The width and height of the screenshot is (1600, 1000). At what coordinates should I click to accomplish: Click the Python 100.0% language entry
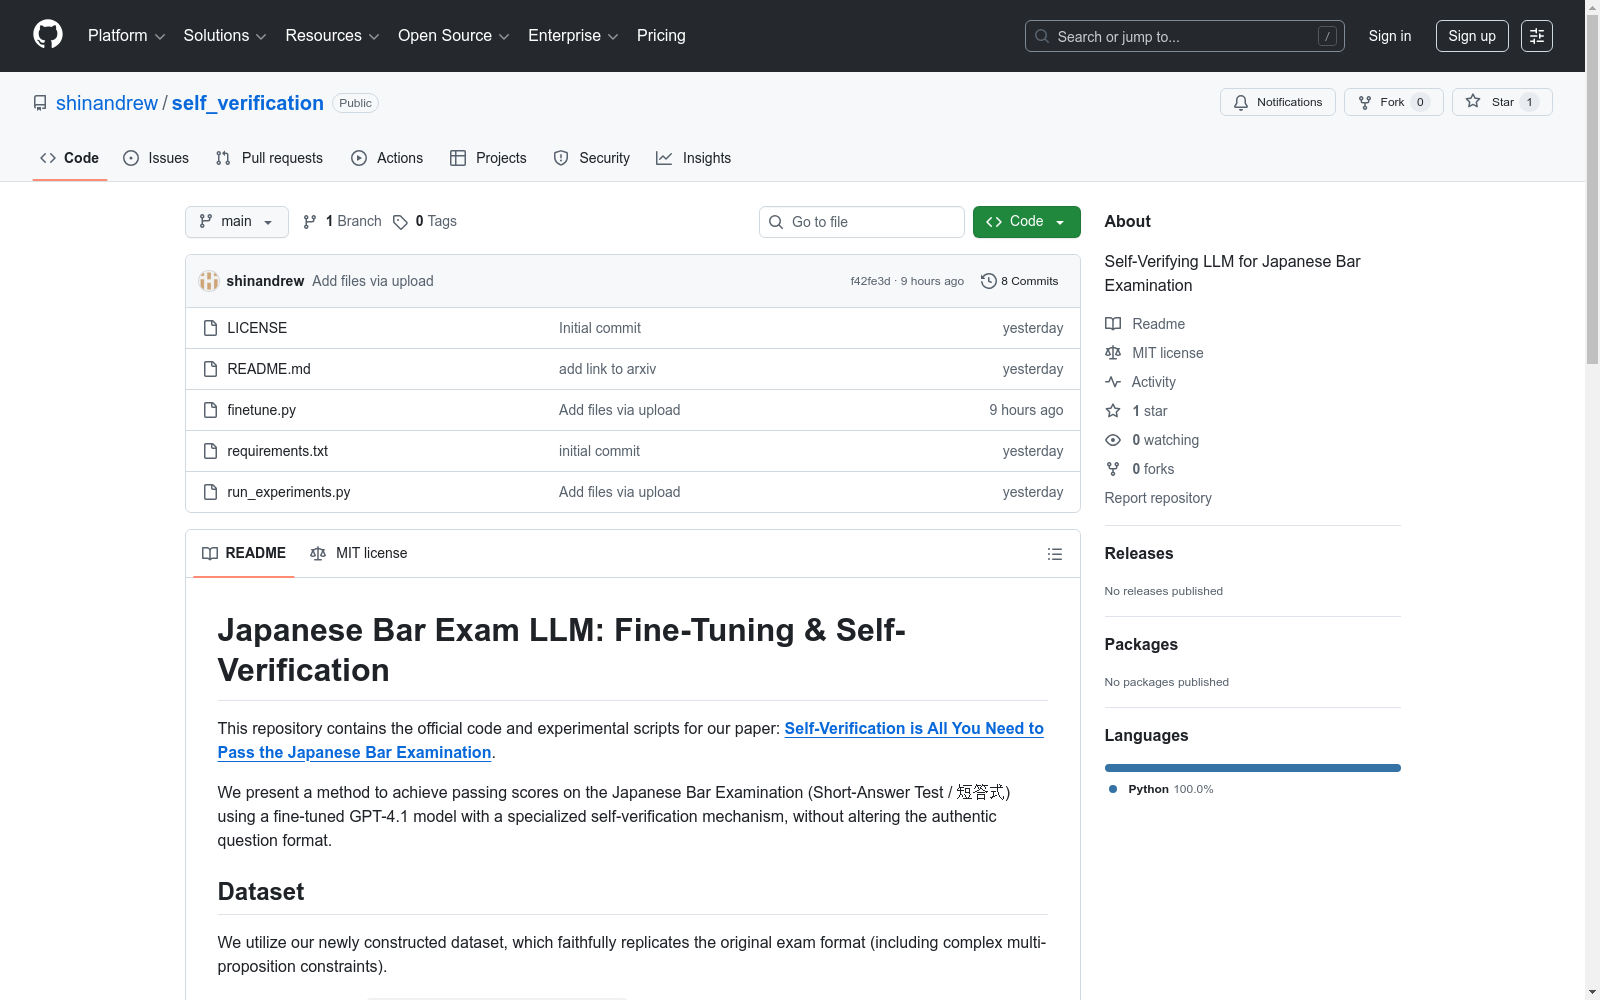pos(1161,789)
